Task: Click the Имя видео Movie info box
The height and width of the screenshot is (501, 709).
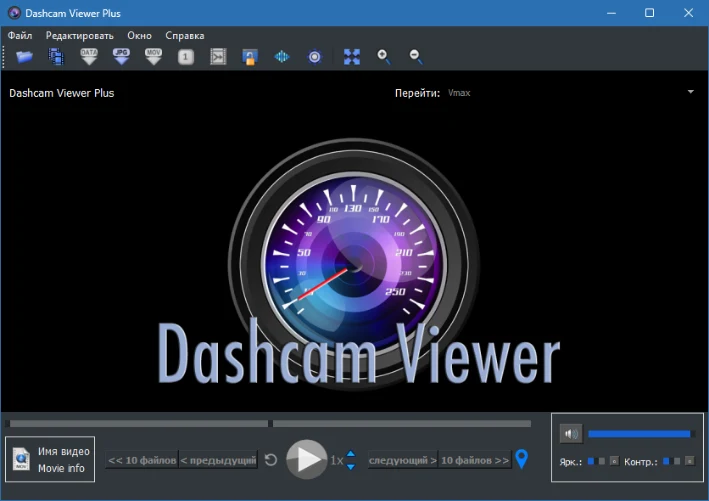Action: (50, 459)
